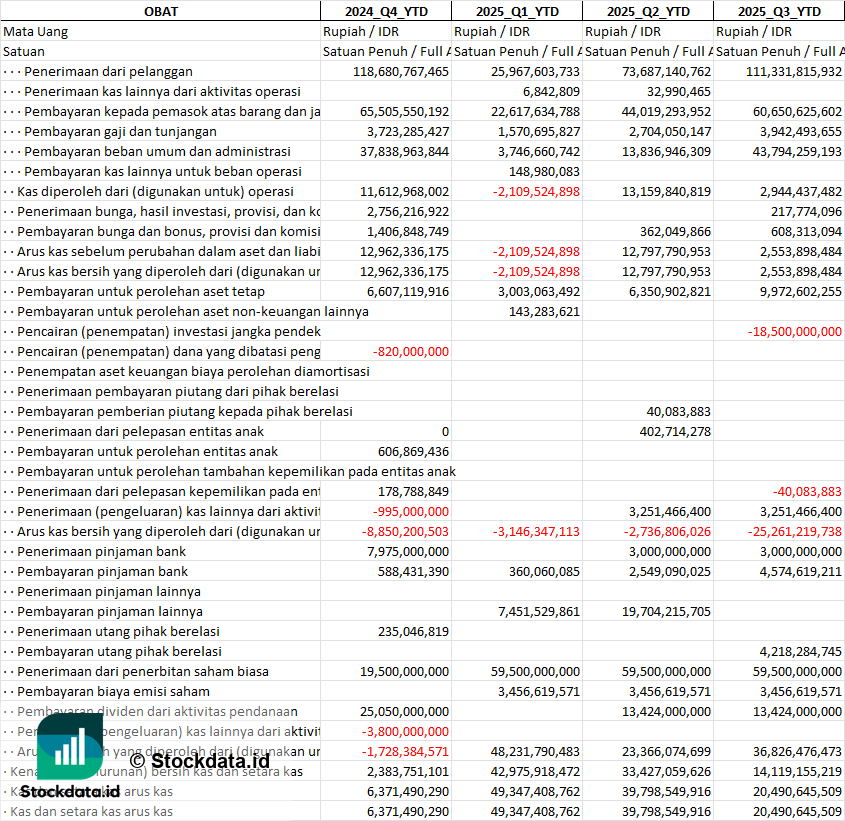The image size is (845, 821).
Task: Select value 3,723,285,427
Action: click(407, 131)
